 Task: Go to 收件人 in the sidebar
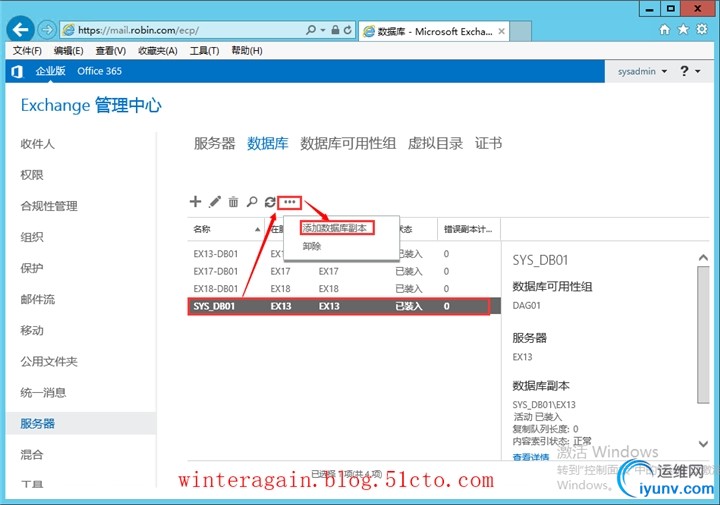[x=38, y=144]
